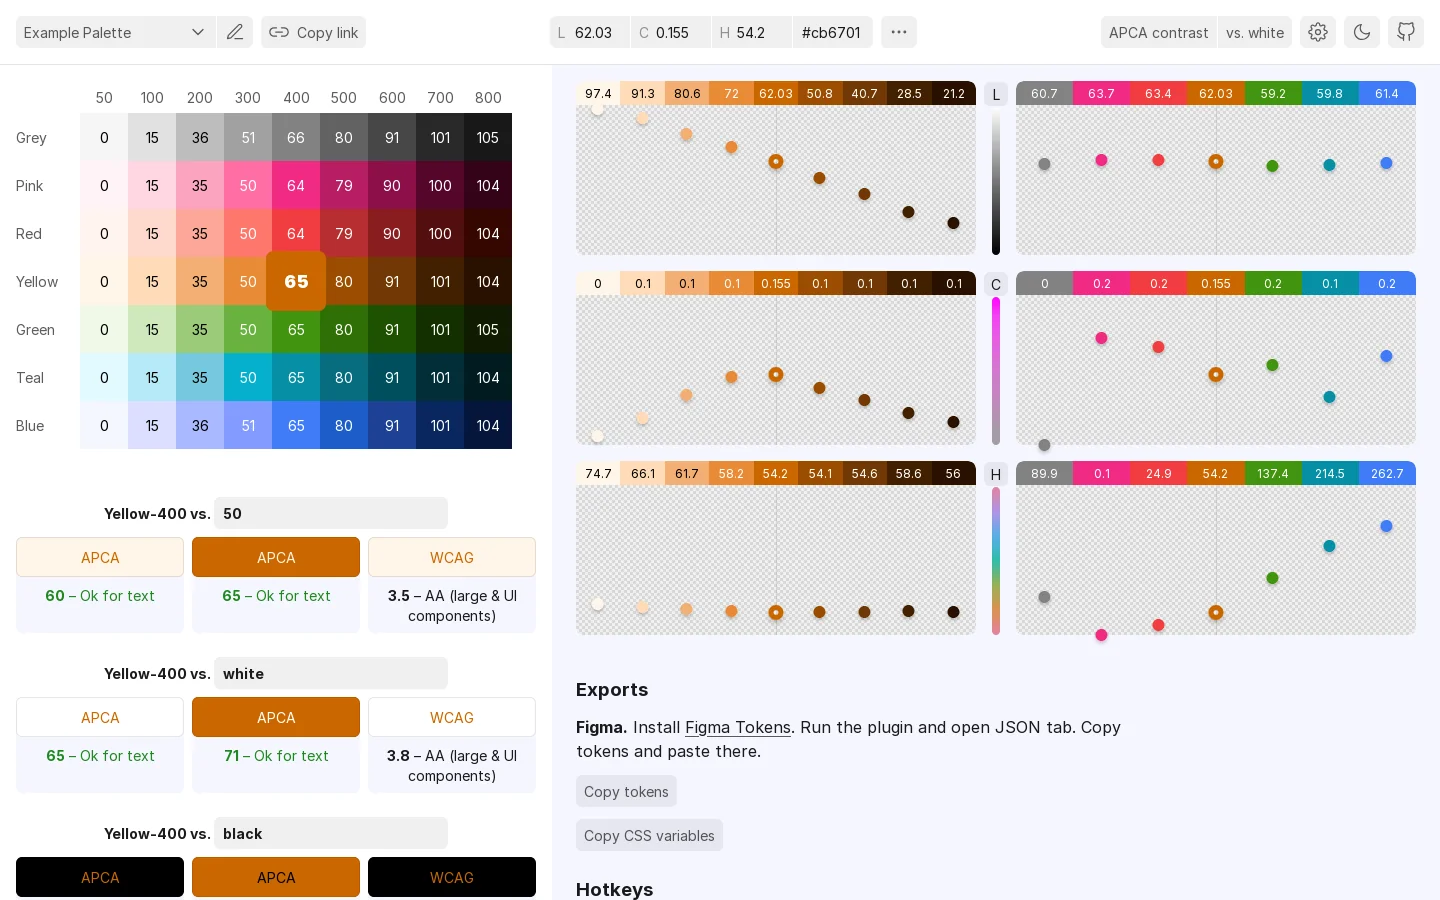Click the comparison field containing white
Screen dimensions: 1440x900
[x=331, y=673]
